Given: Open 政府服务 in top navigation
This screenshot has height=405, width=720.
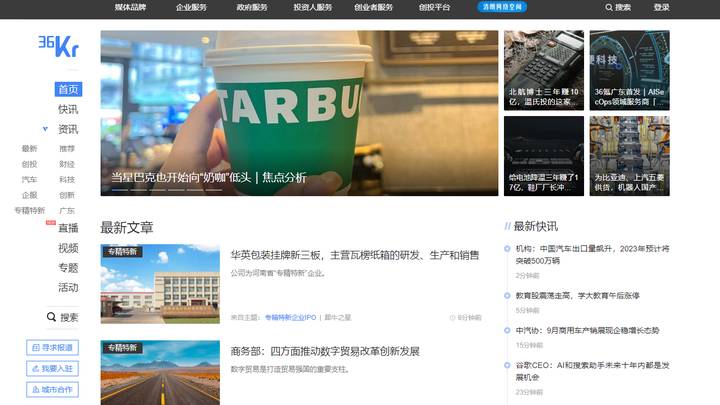Looking at the screenshot, I should pos(252,7).
